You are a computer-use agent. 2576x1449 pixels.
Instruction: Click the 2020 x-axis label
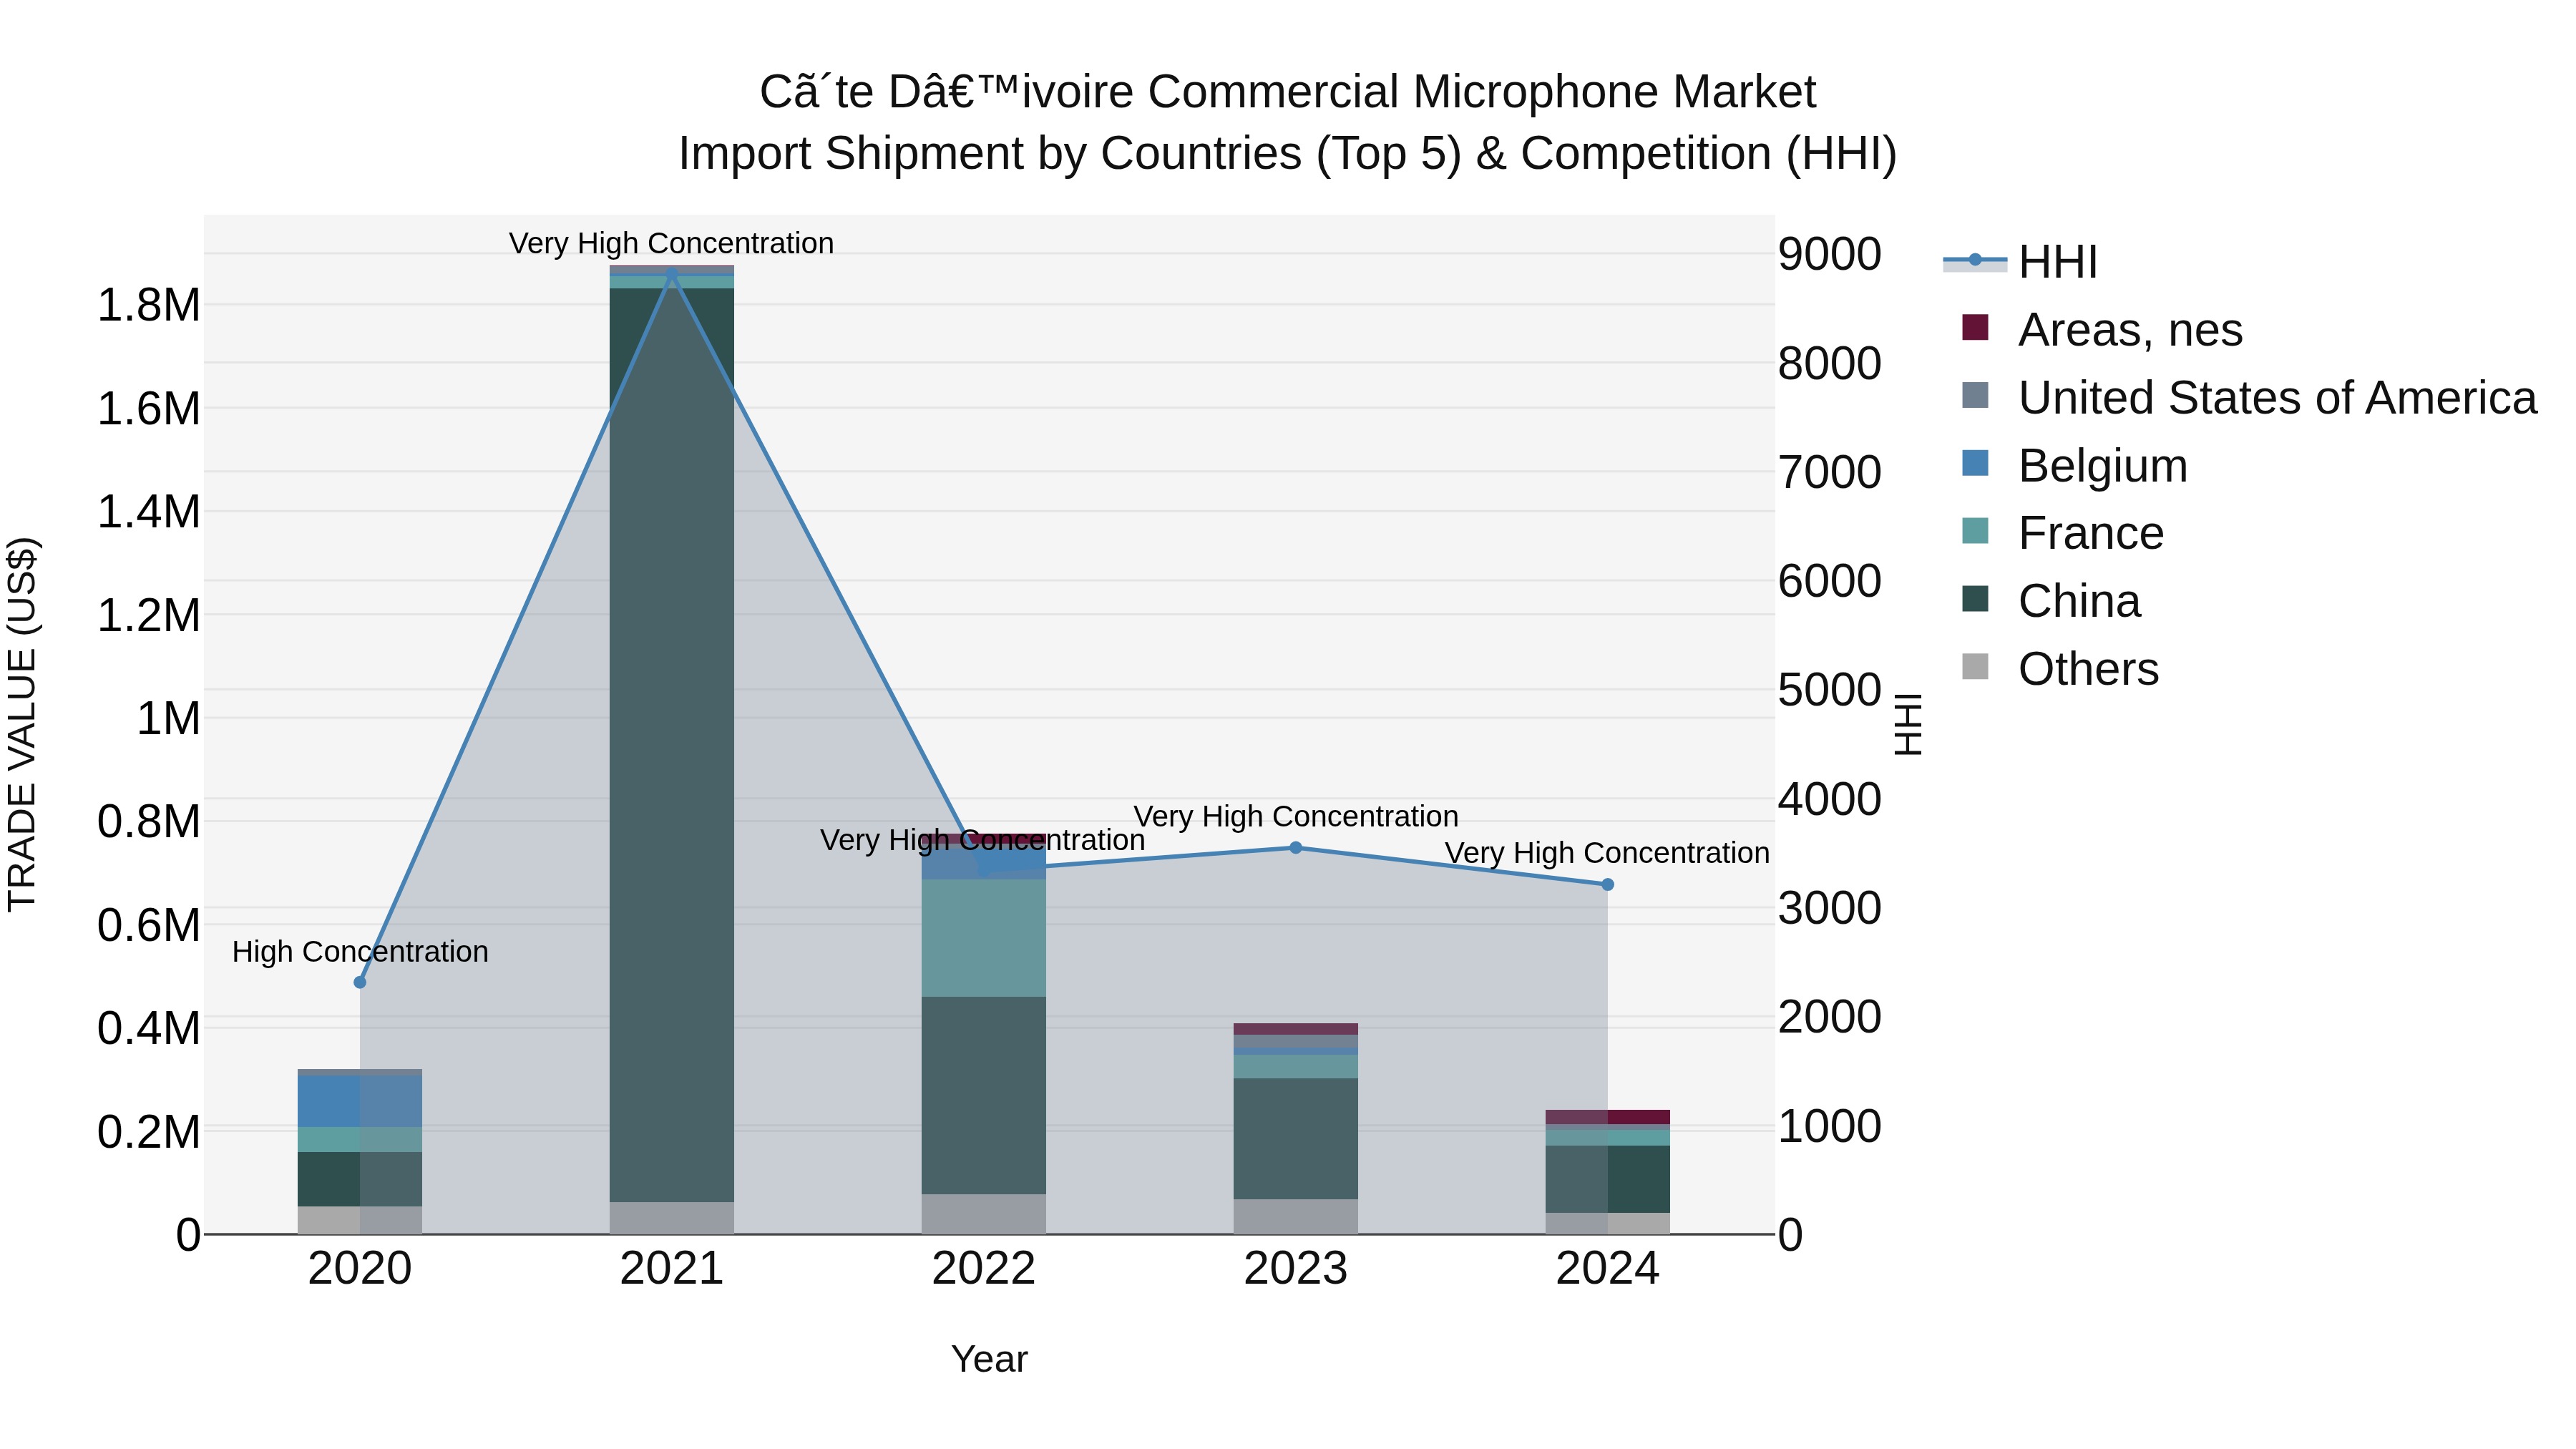[360, 1269]
